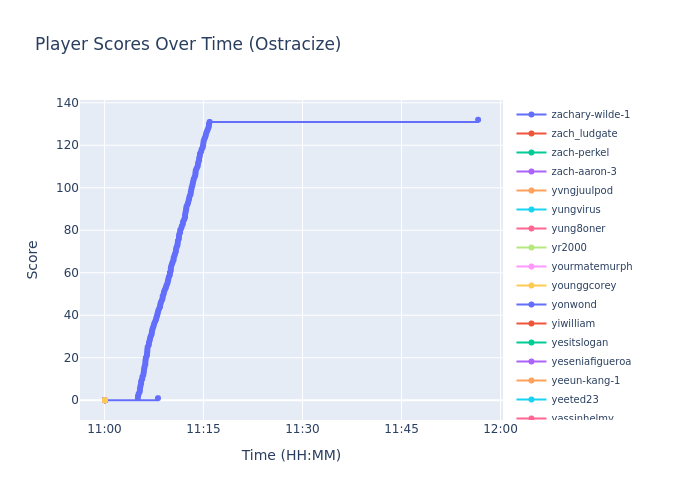
Task: Toggle the yeeun-kang-1 legend item
Action: pos(585,381)
